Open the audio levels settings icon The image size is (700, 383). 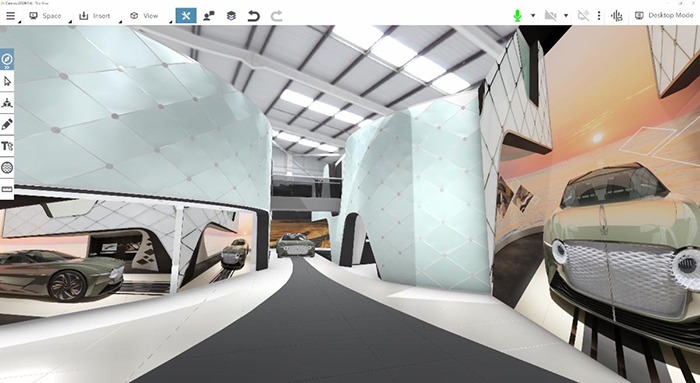pyautogui.click(x=617, y=16)
